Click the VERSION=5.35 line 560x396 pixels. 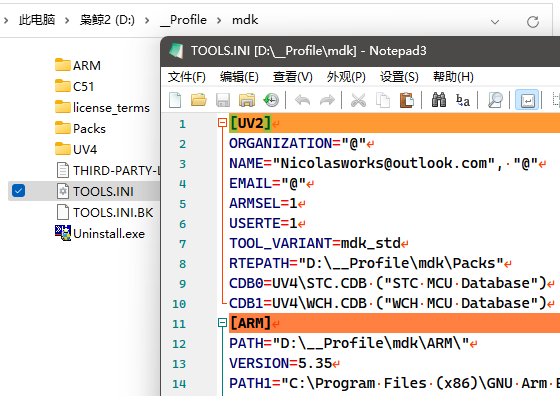(x=280, y=363)
